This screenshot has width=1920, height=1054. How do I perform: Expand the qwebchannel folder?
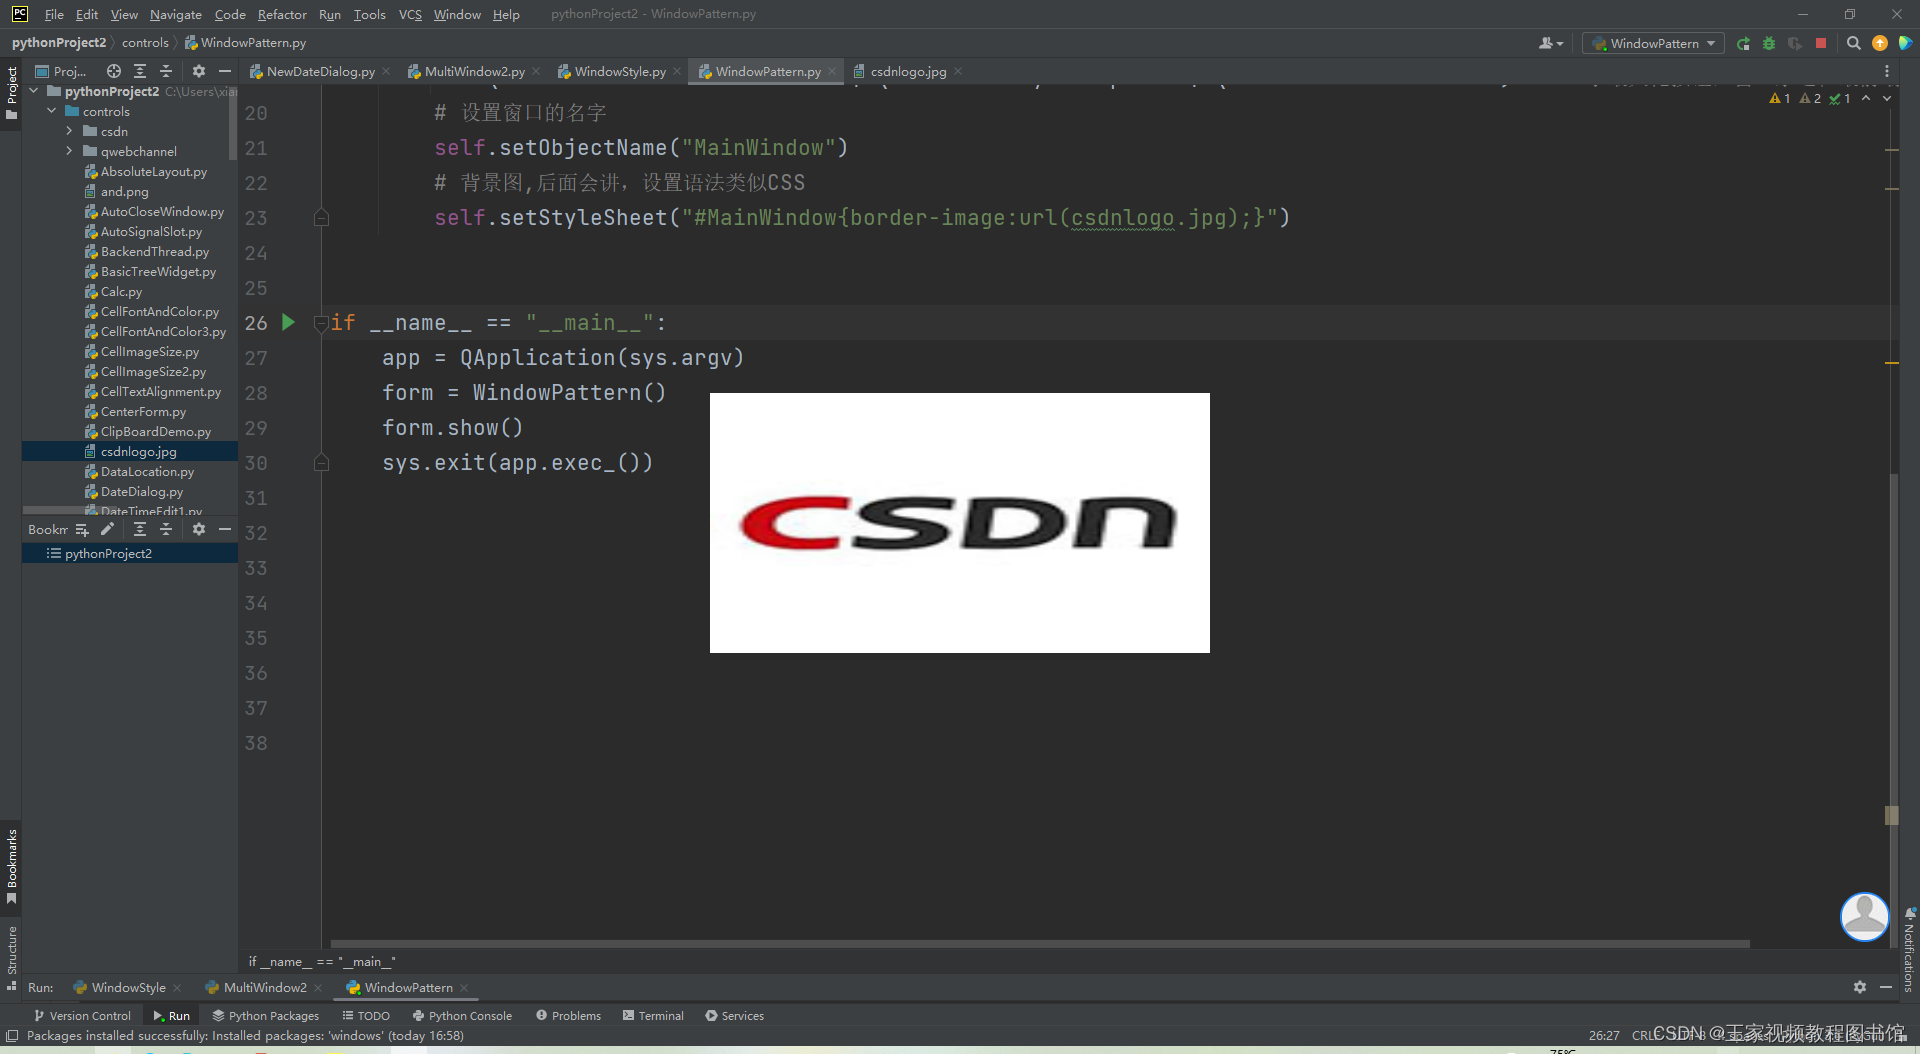click(69, 151)
